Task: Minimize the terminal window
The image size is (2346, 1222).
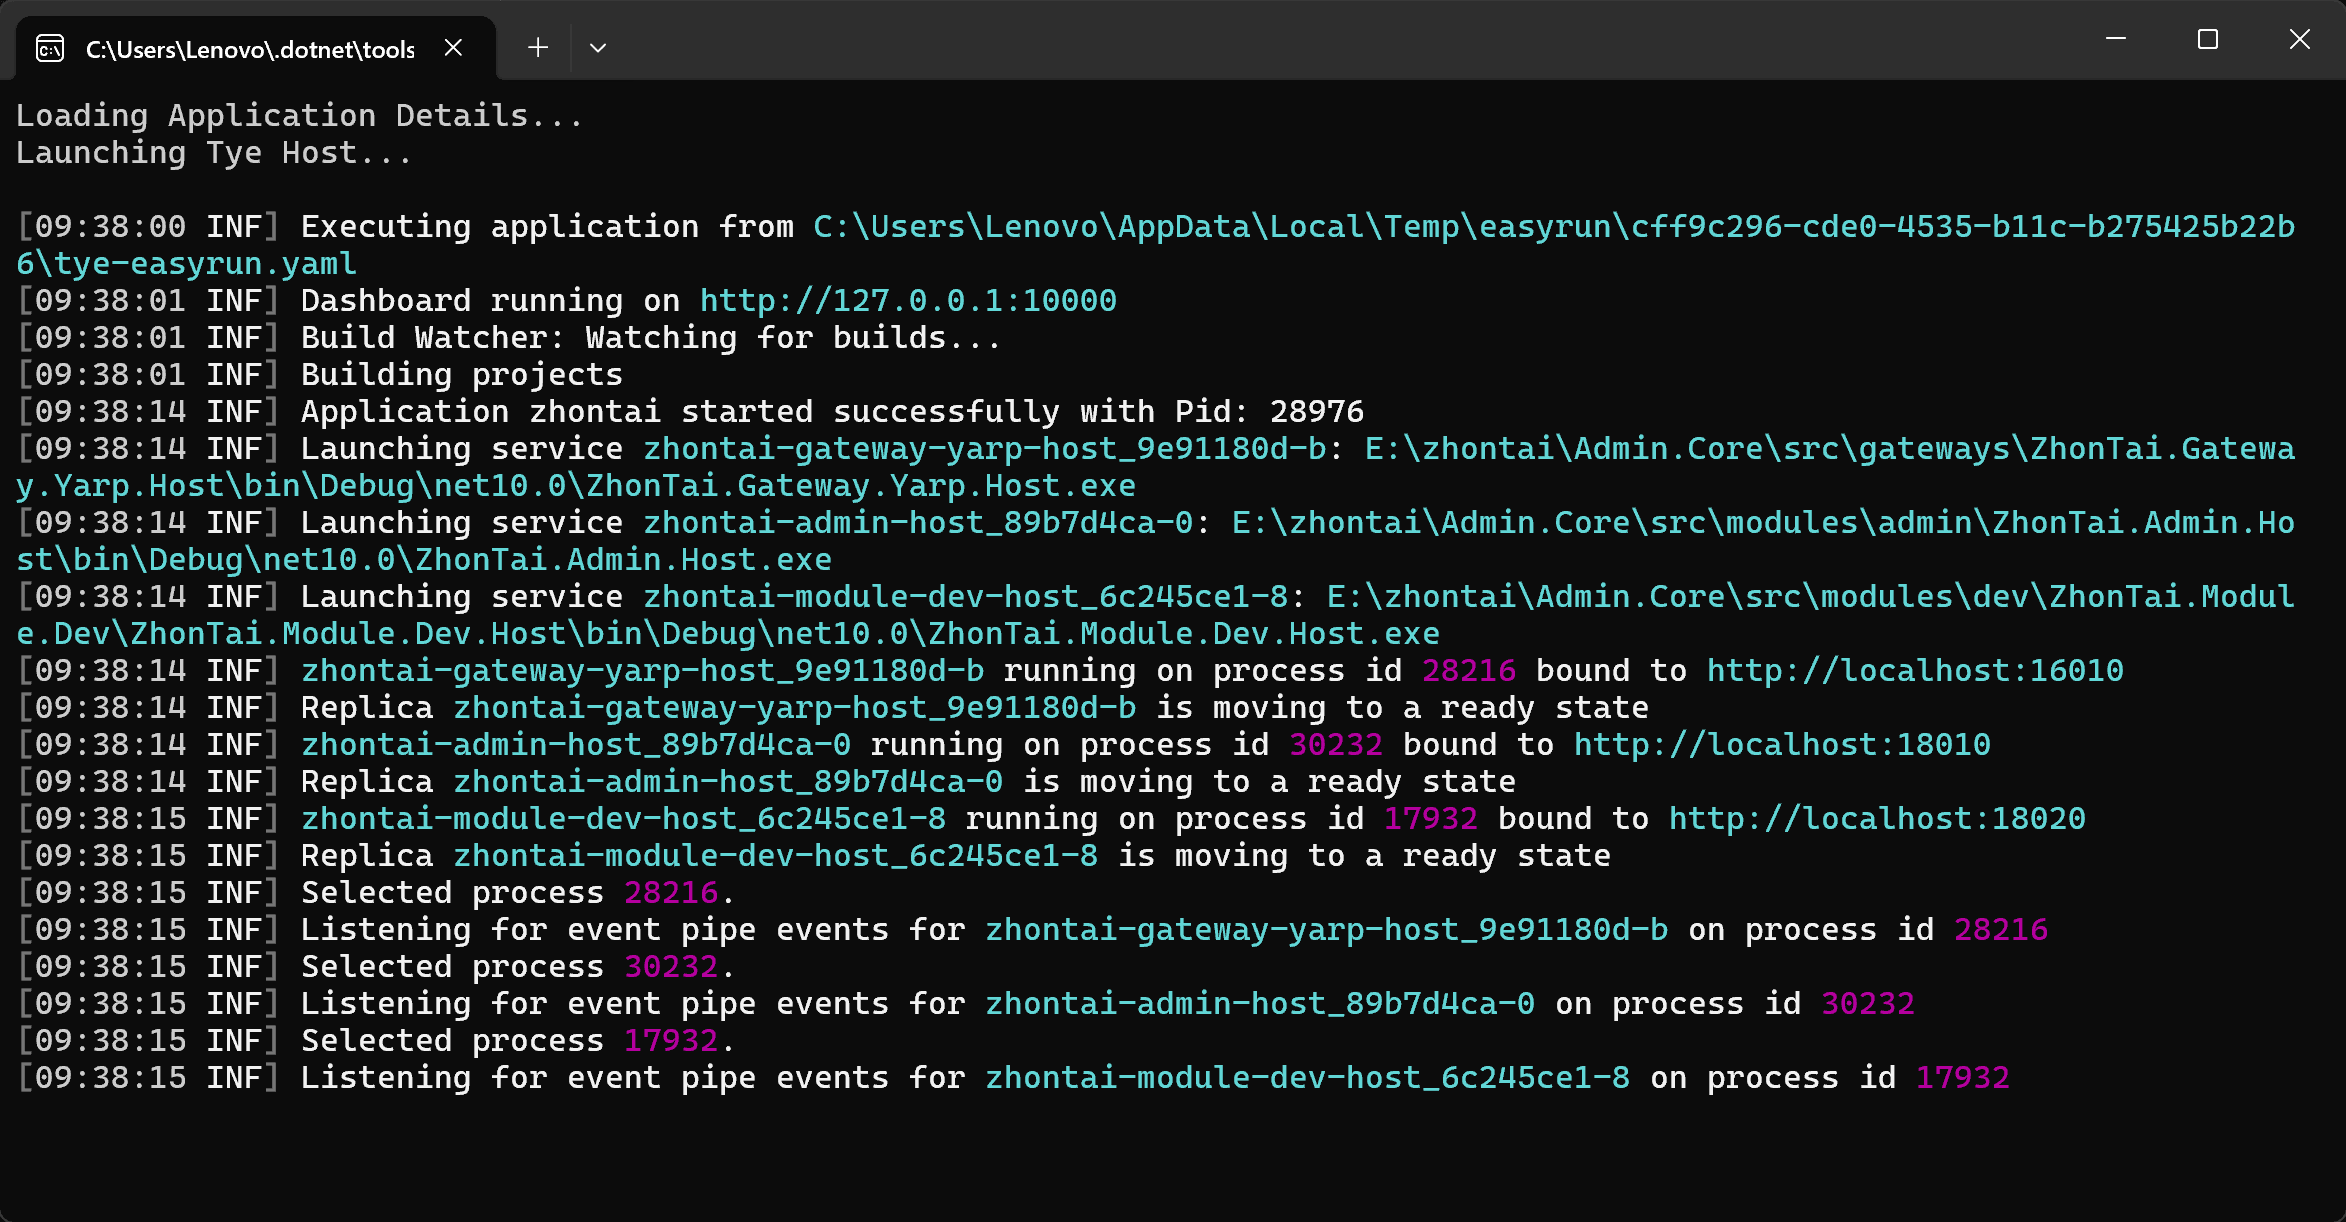Action: [x=2116, y=40]
